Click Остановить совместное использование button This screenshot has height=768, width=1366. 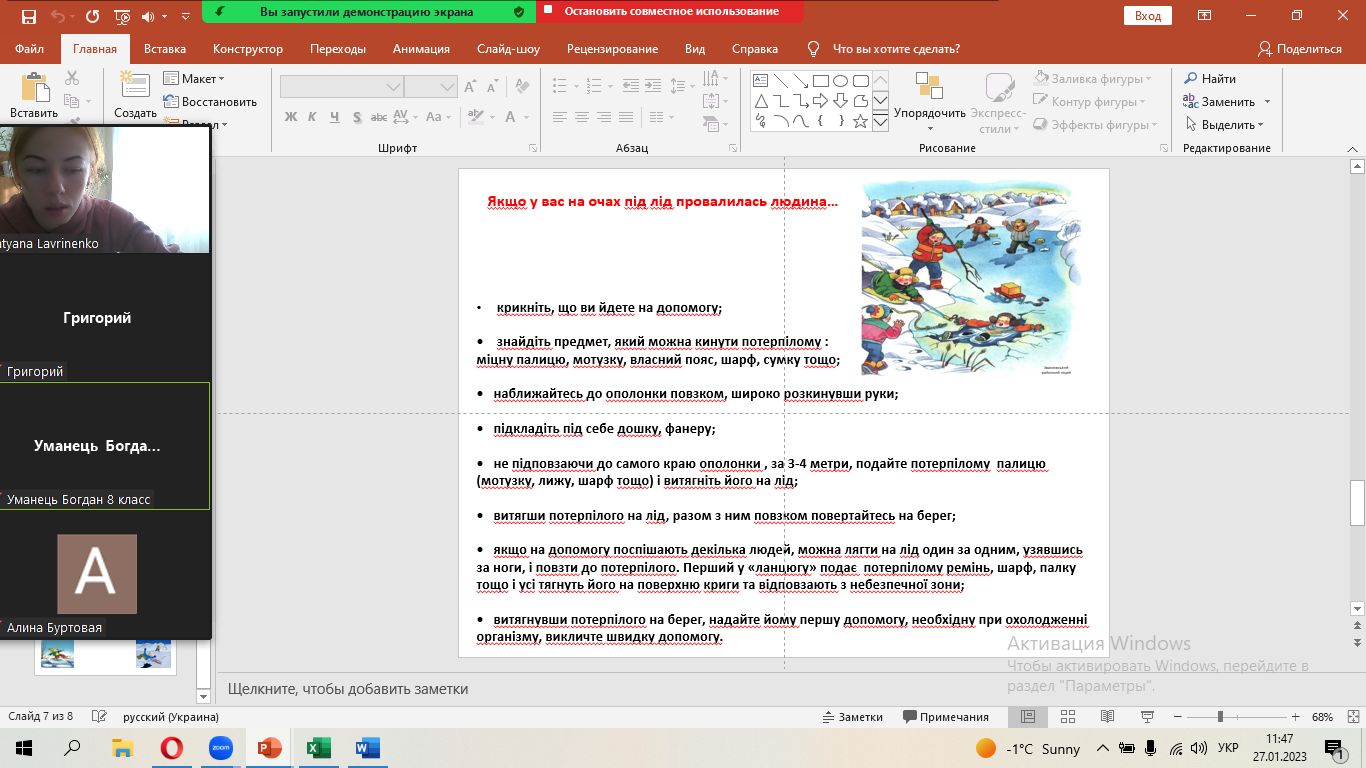670,12
